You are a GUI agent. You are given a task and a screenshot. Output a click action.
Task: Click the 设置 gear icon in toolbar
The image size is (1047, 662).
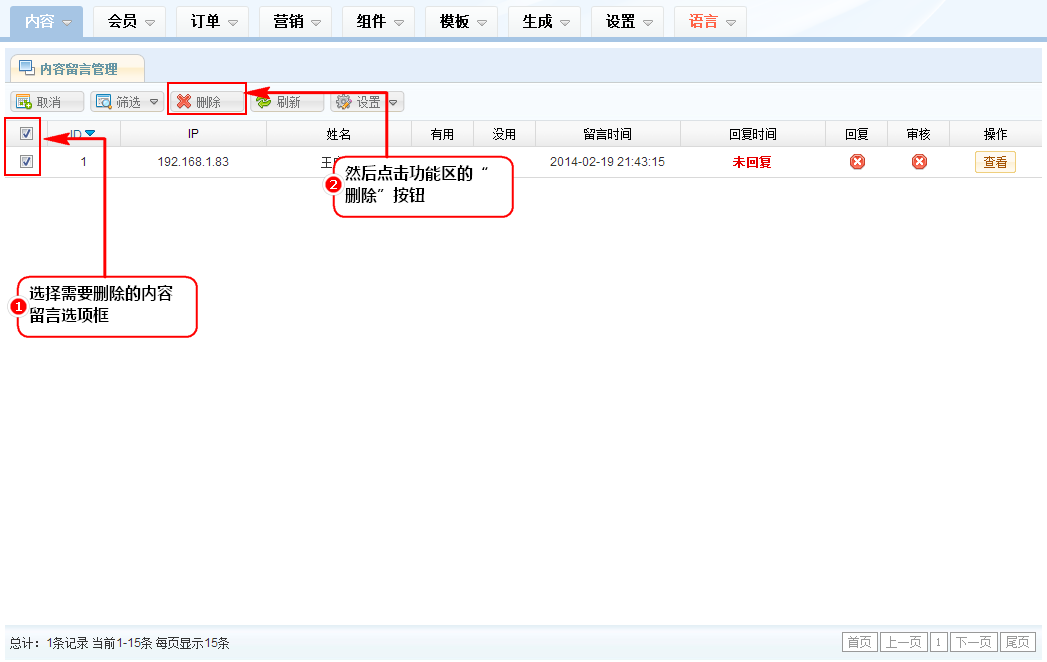point(344,102)
